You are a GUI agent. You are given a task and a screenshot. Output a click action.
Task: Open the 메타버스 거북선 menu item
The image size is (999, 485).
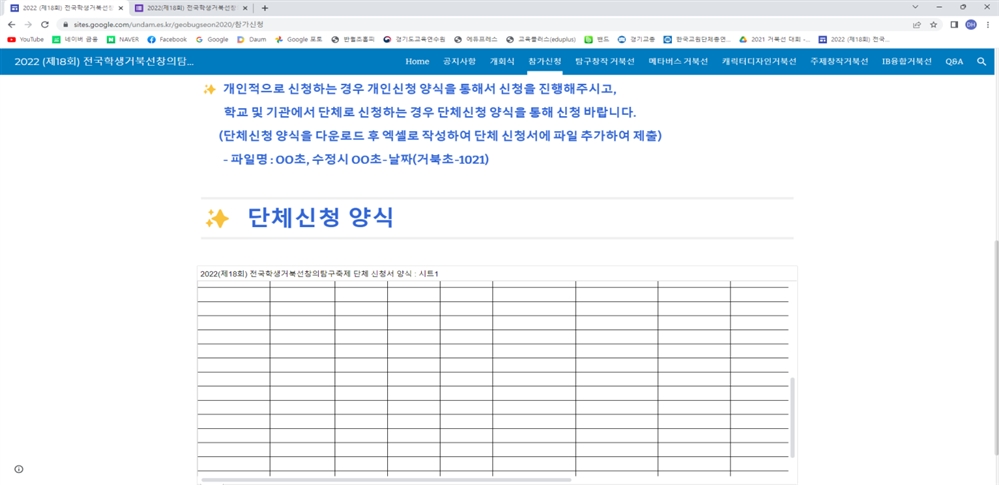click(679, 61)
